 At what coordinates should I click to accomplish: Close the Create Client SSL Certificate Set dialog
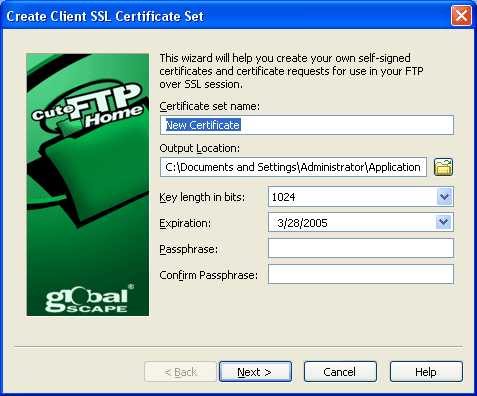click(x=461, y=16)
